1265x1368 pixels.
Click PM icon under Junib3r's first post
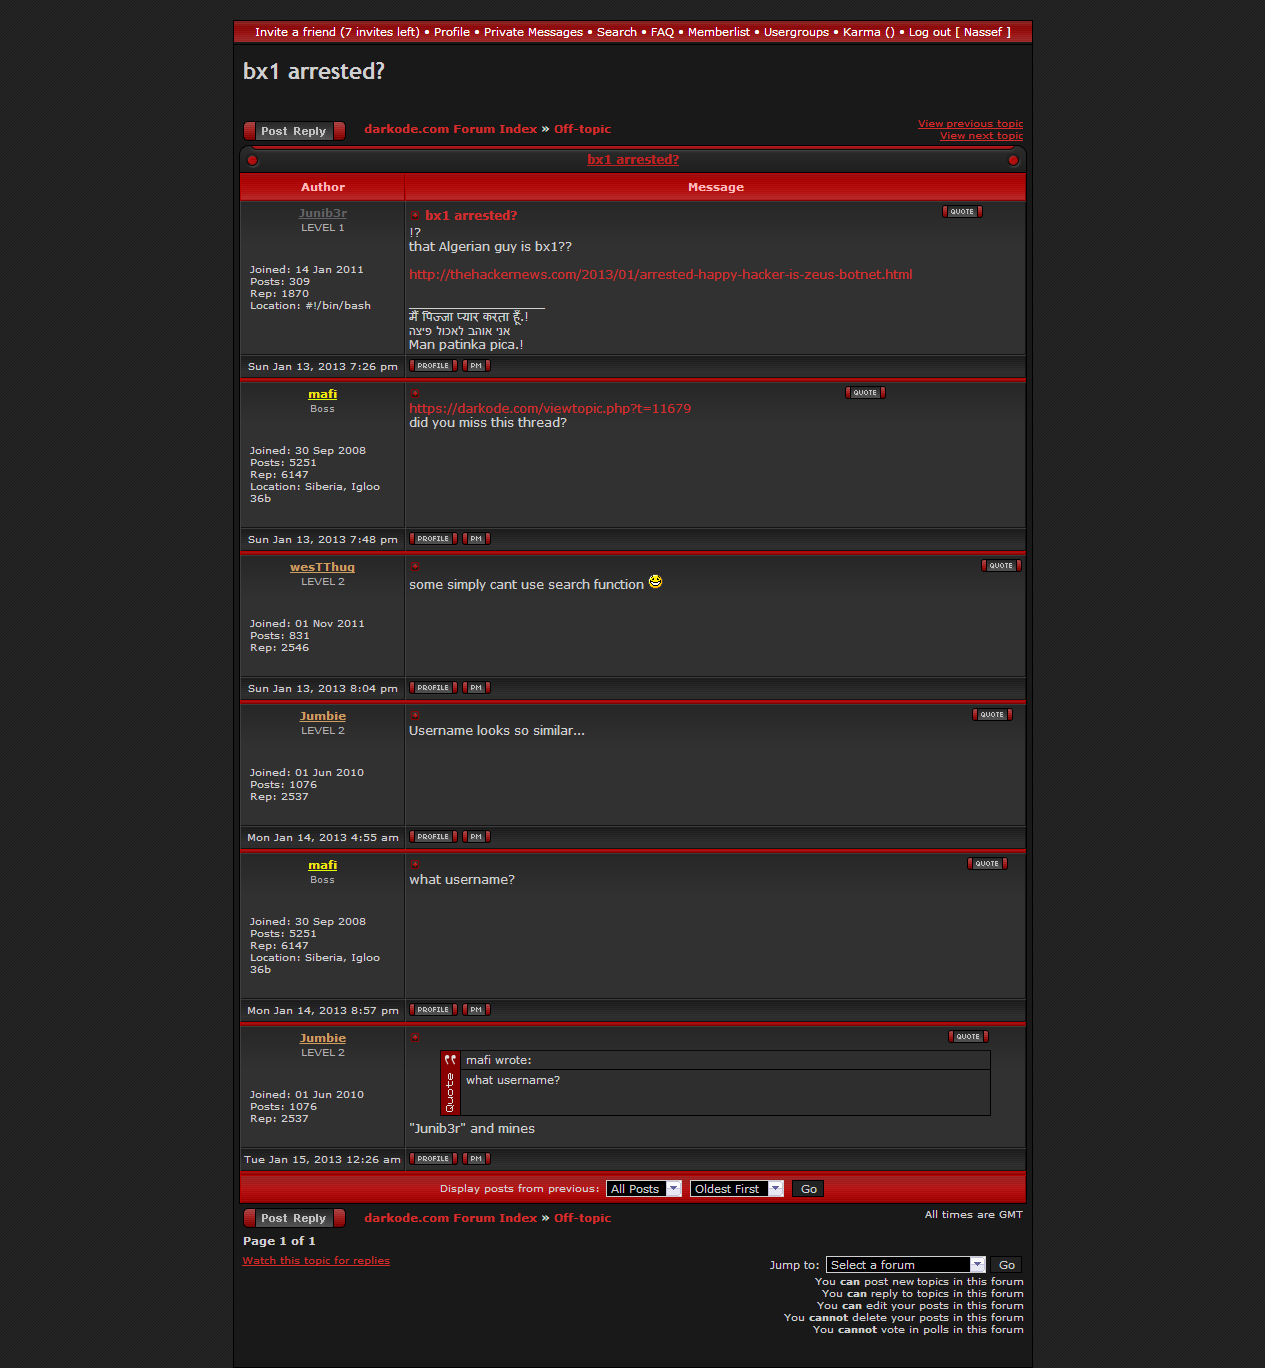pos(476,366)
